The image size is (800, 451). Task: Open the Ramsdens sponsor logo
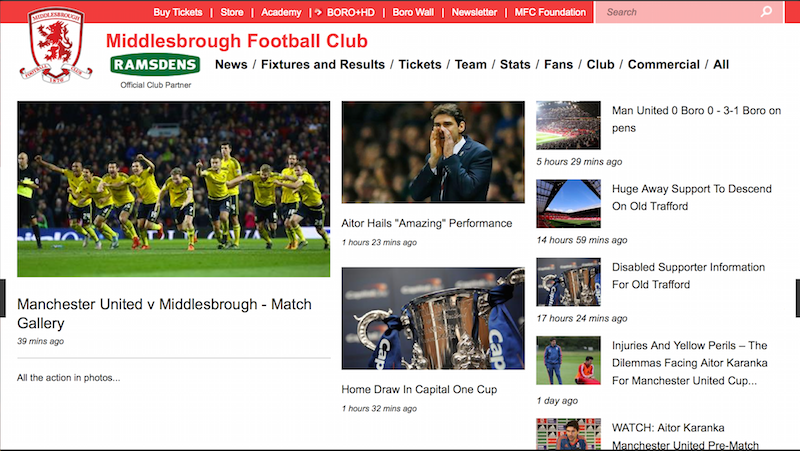(155, 65)
